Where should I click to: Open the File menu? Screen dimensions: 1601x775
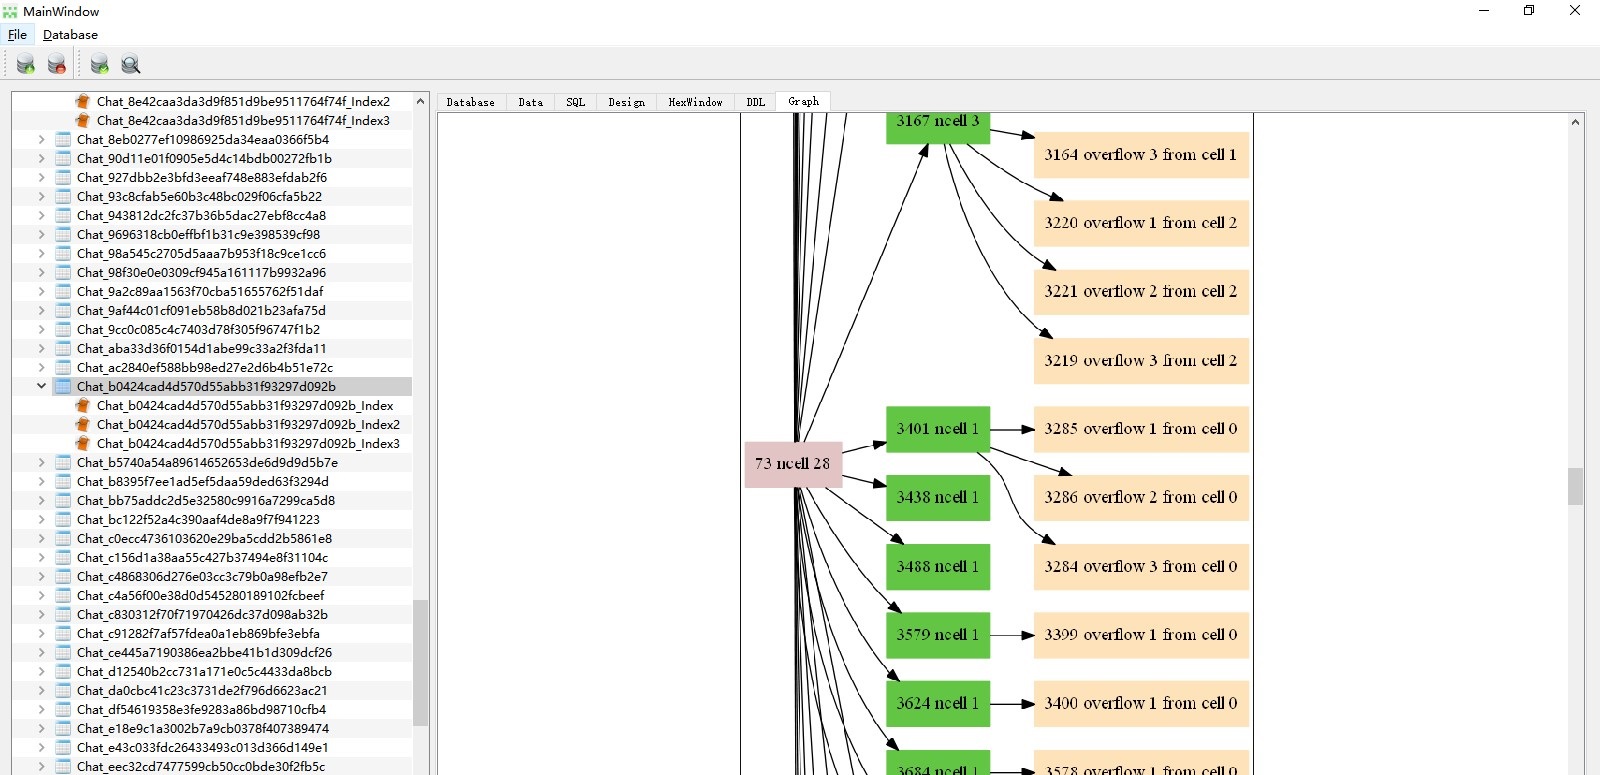point(17,34)
